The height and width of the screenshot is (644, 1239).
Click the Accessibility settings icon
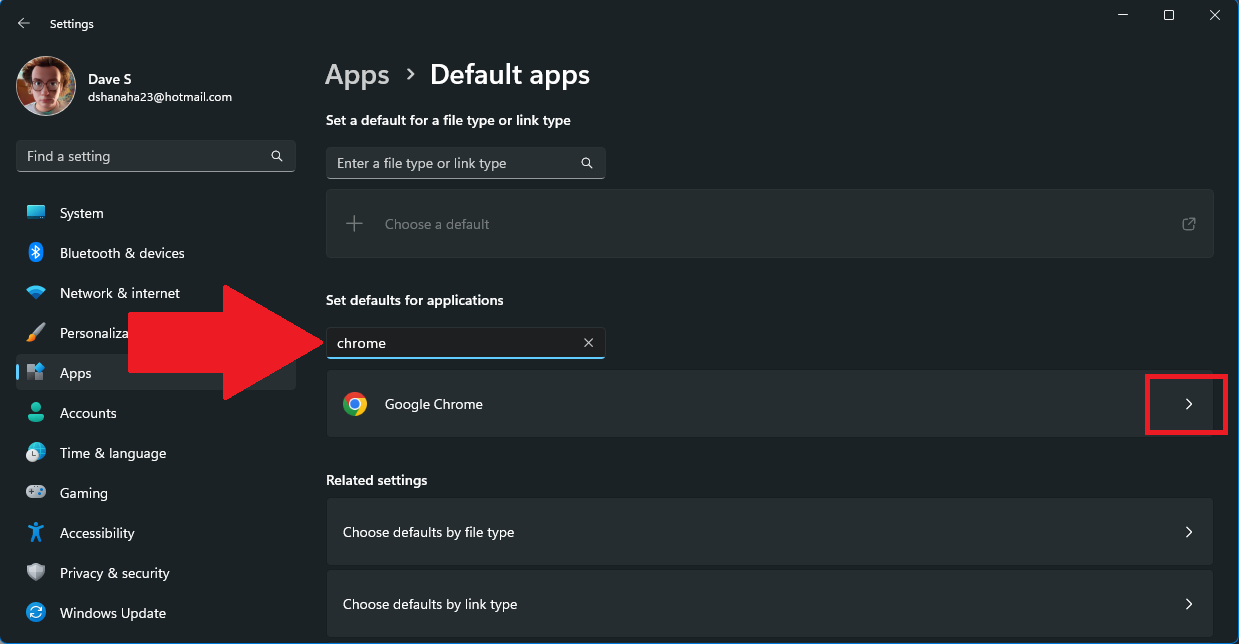coord(35,533)
